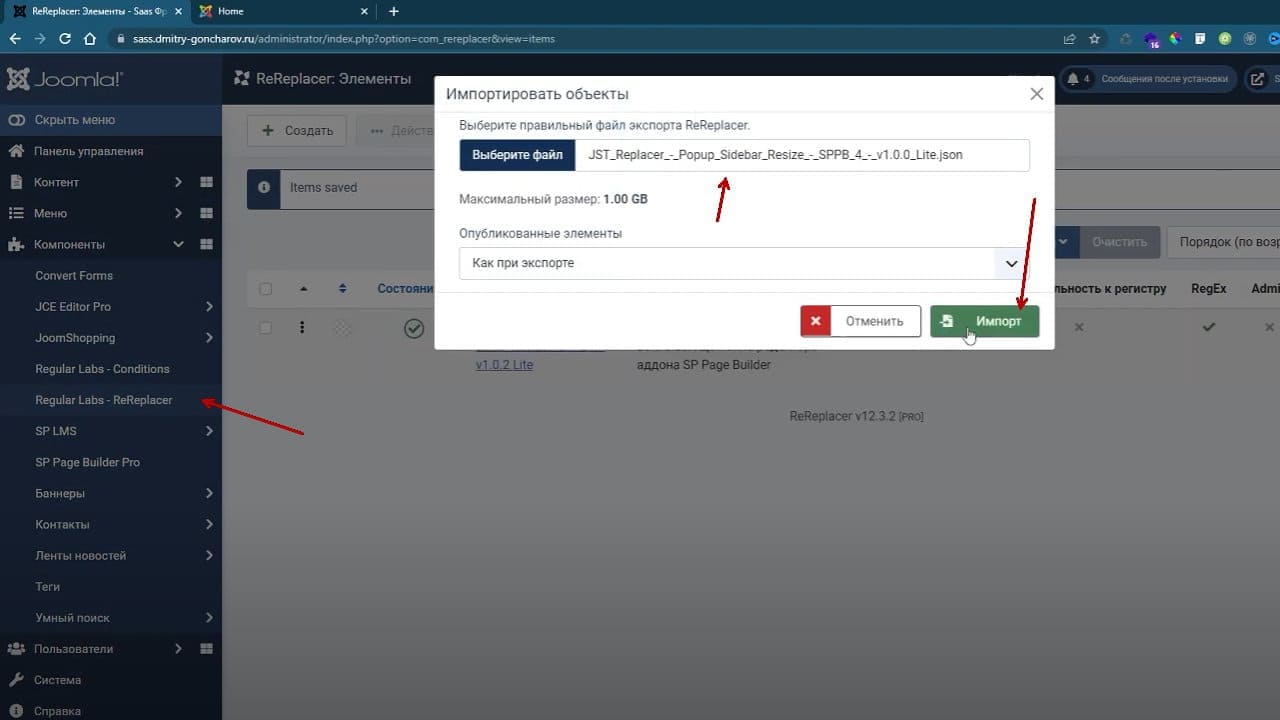The width and height of the screenshot is (1280, 720).
Task: Open the Меню sidebar item
Action: 50,213
